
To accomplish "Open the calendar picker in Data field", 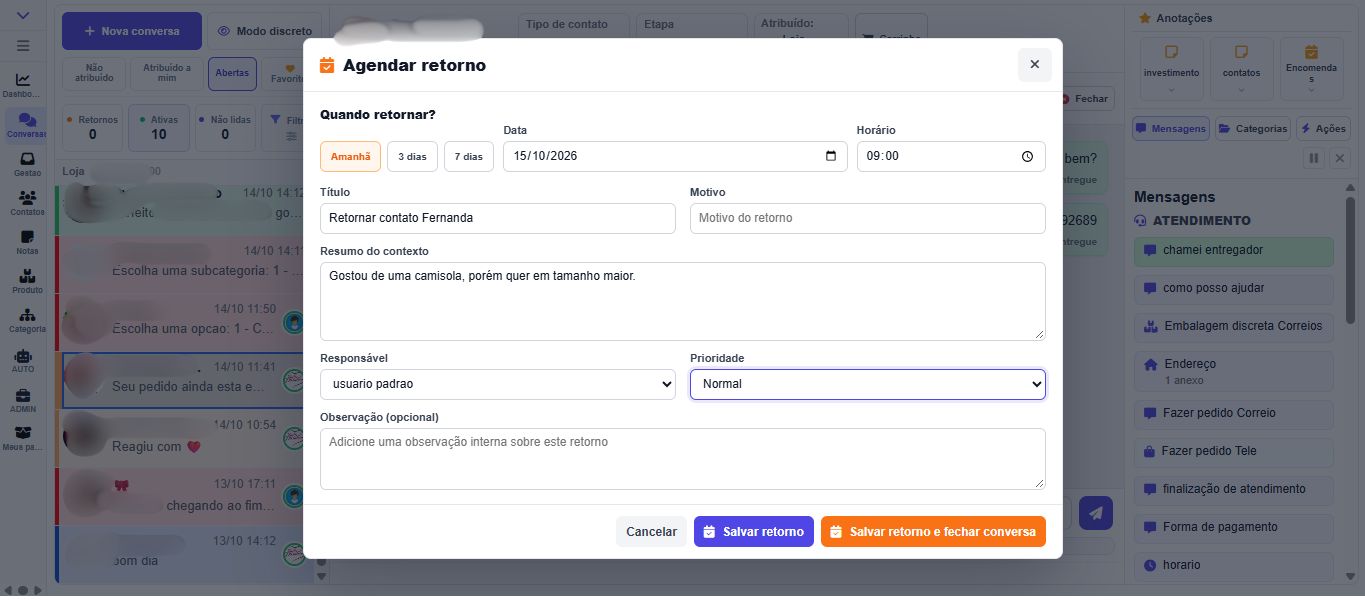I will (x=831, y=156).
